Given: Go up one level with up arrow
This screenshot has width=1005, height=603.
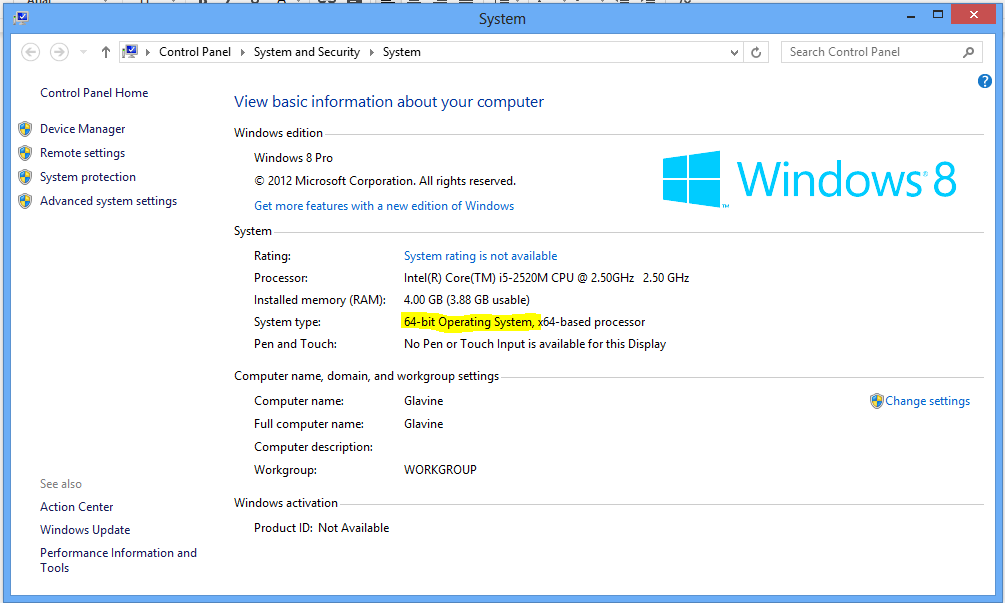Looking at the screenshot, I should pos(106,52).
